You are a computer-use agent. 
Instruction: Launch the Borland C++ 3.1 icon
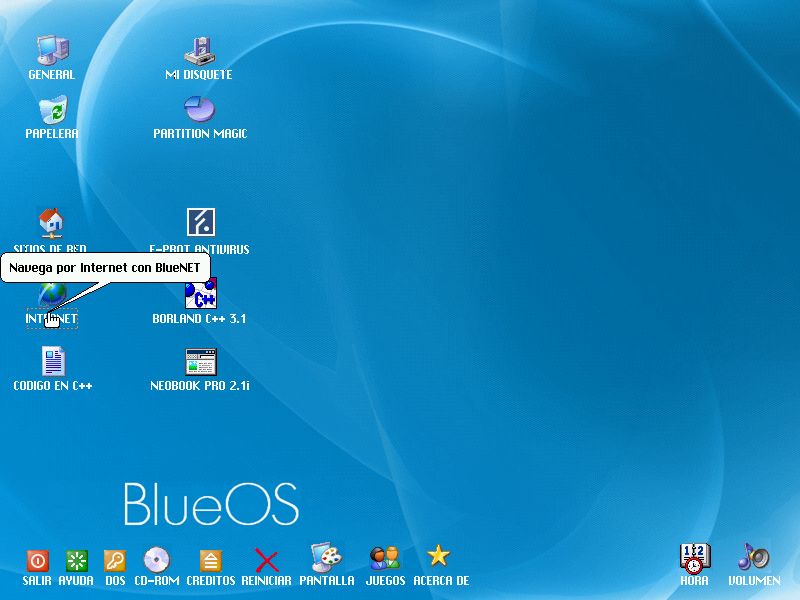[x=201, y=293]
